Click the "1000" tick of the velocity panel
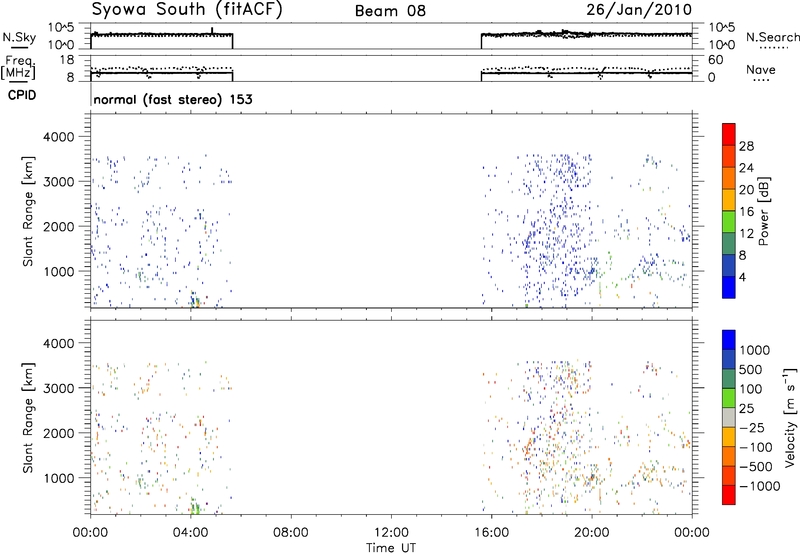 coord(59,478)
